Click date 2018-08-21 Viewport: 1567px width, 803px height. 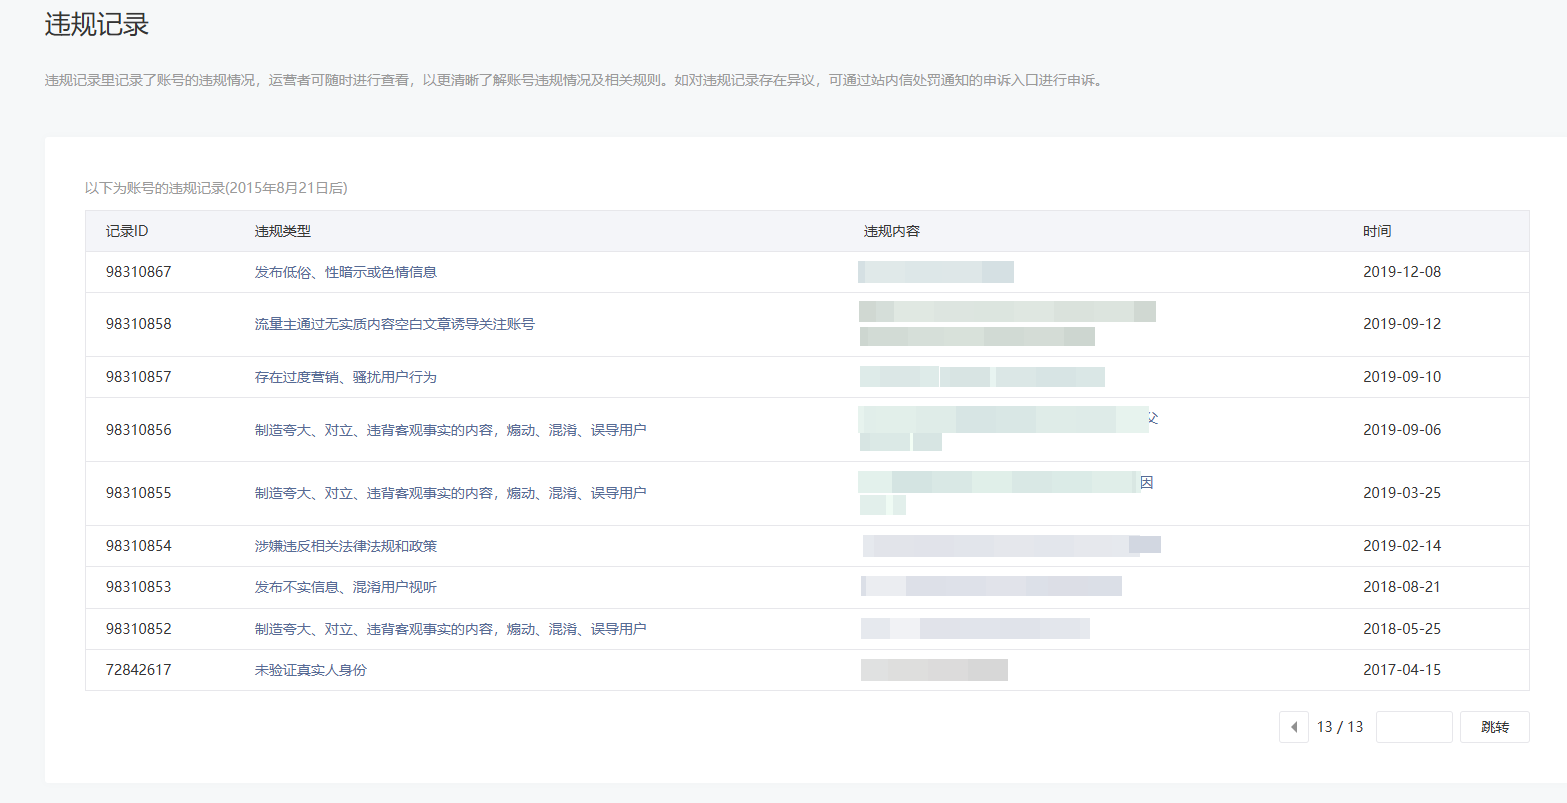(x=1402, y=587)
